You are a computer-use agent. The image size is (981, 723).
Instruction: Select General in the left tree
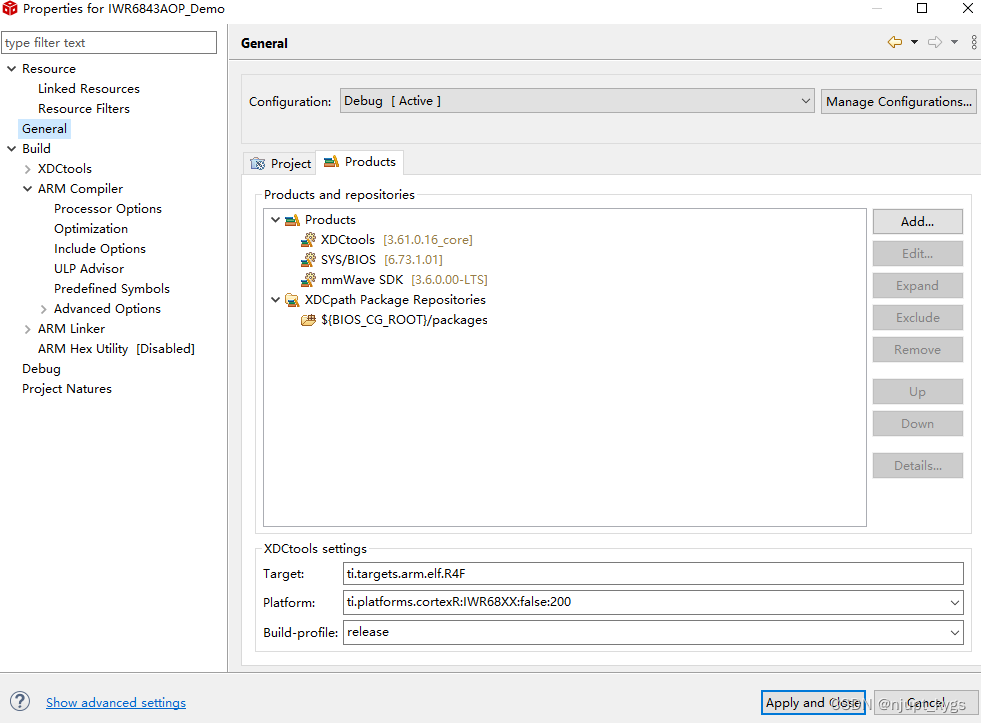44,128
